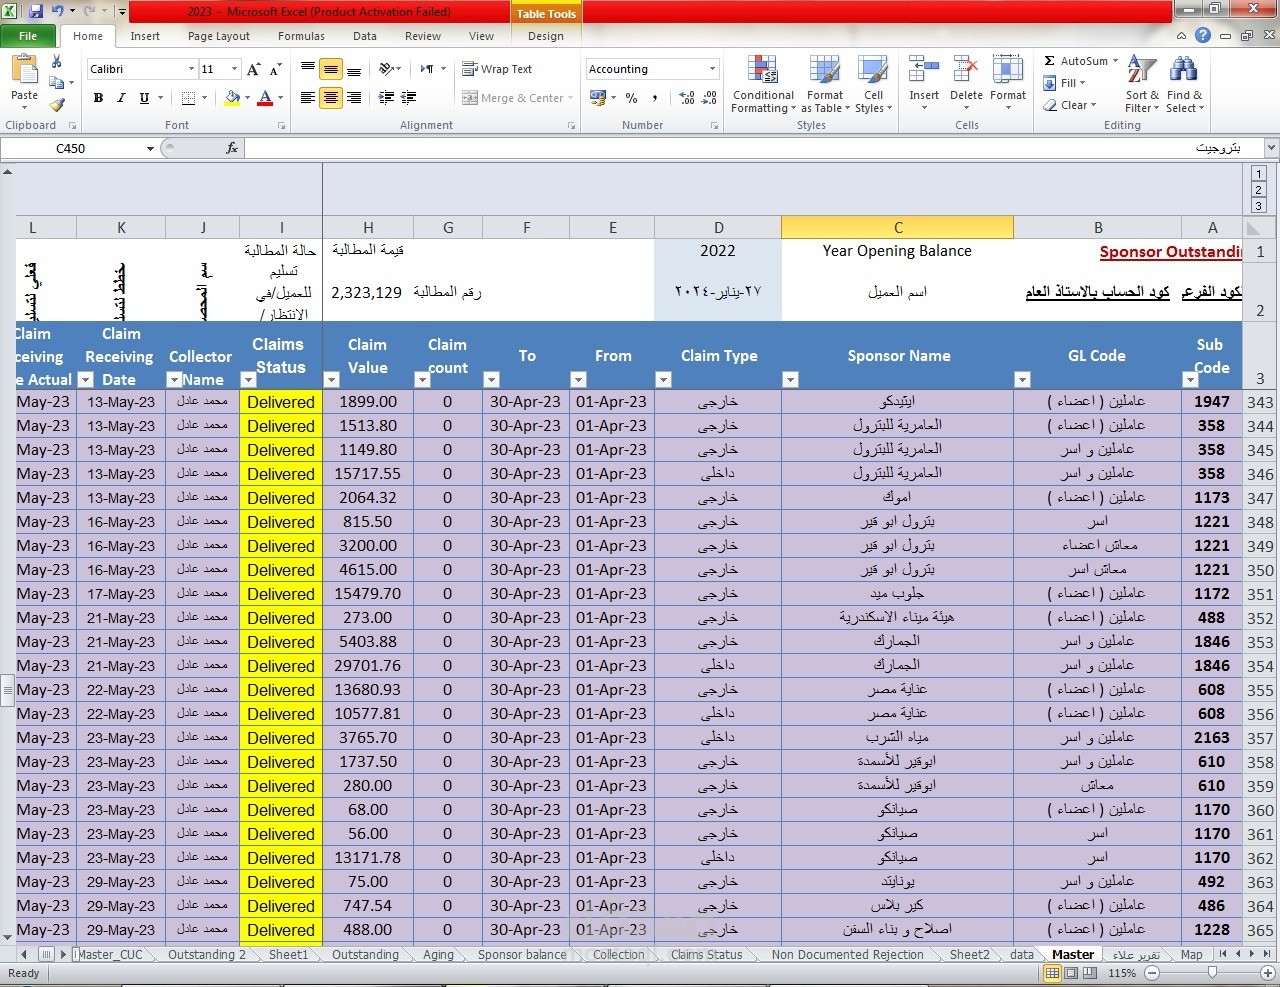The height and width of the screenshot is (987, 1280).
Task: Click the zoom slider handle
Action: coord(1212,972)
